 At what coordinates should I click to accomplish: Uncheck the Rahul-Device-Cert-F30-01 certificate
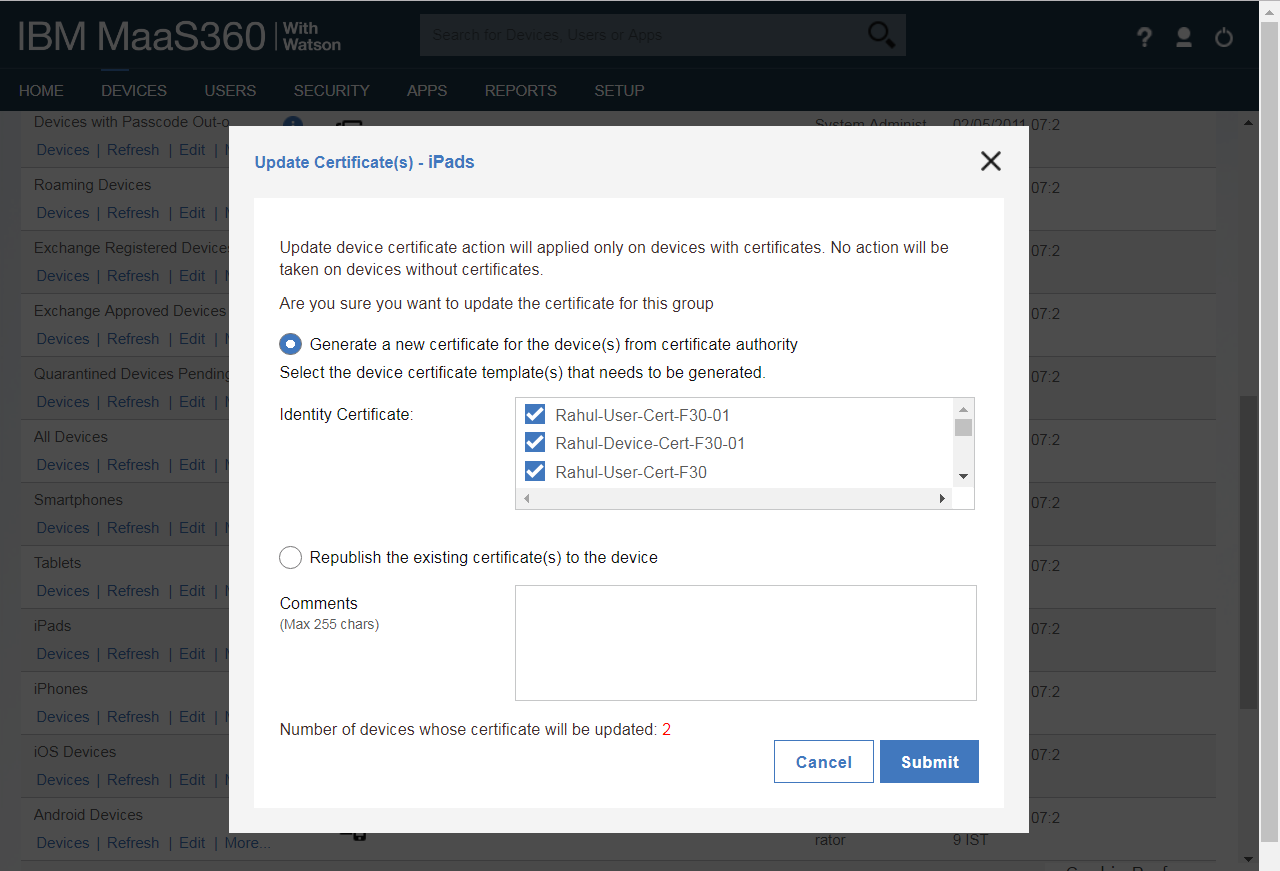coord(534,442)
